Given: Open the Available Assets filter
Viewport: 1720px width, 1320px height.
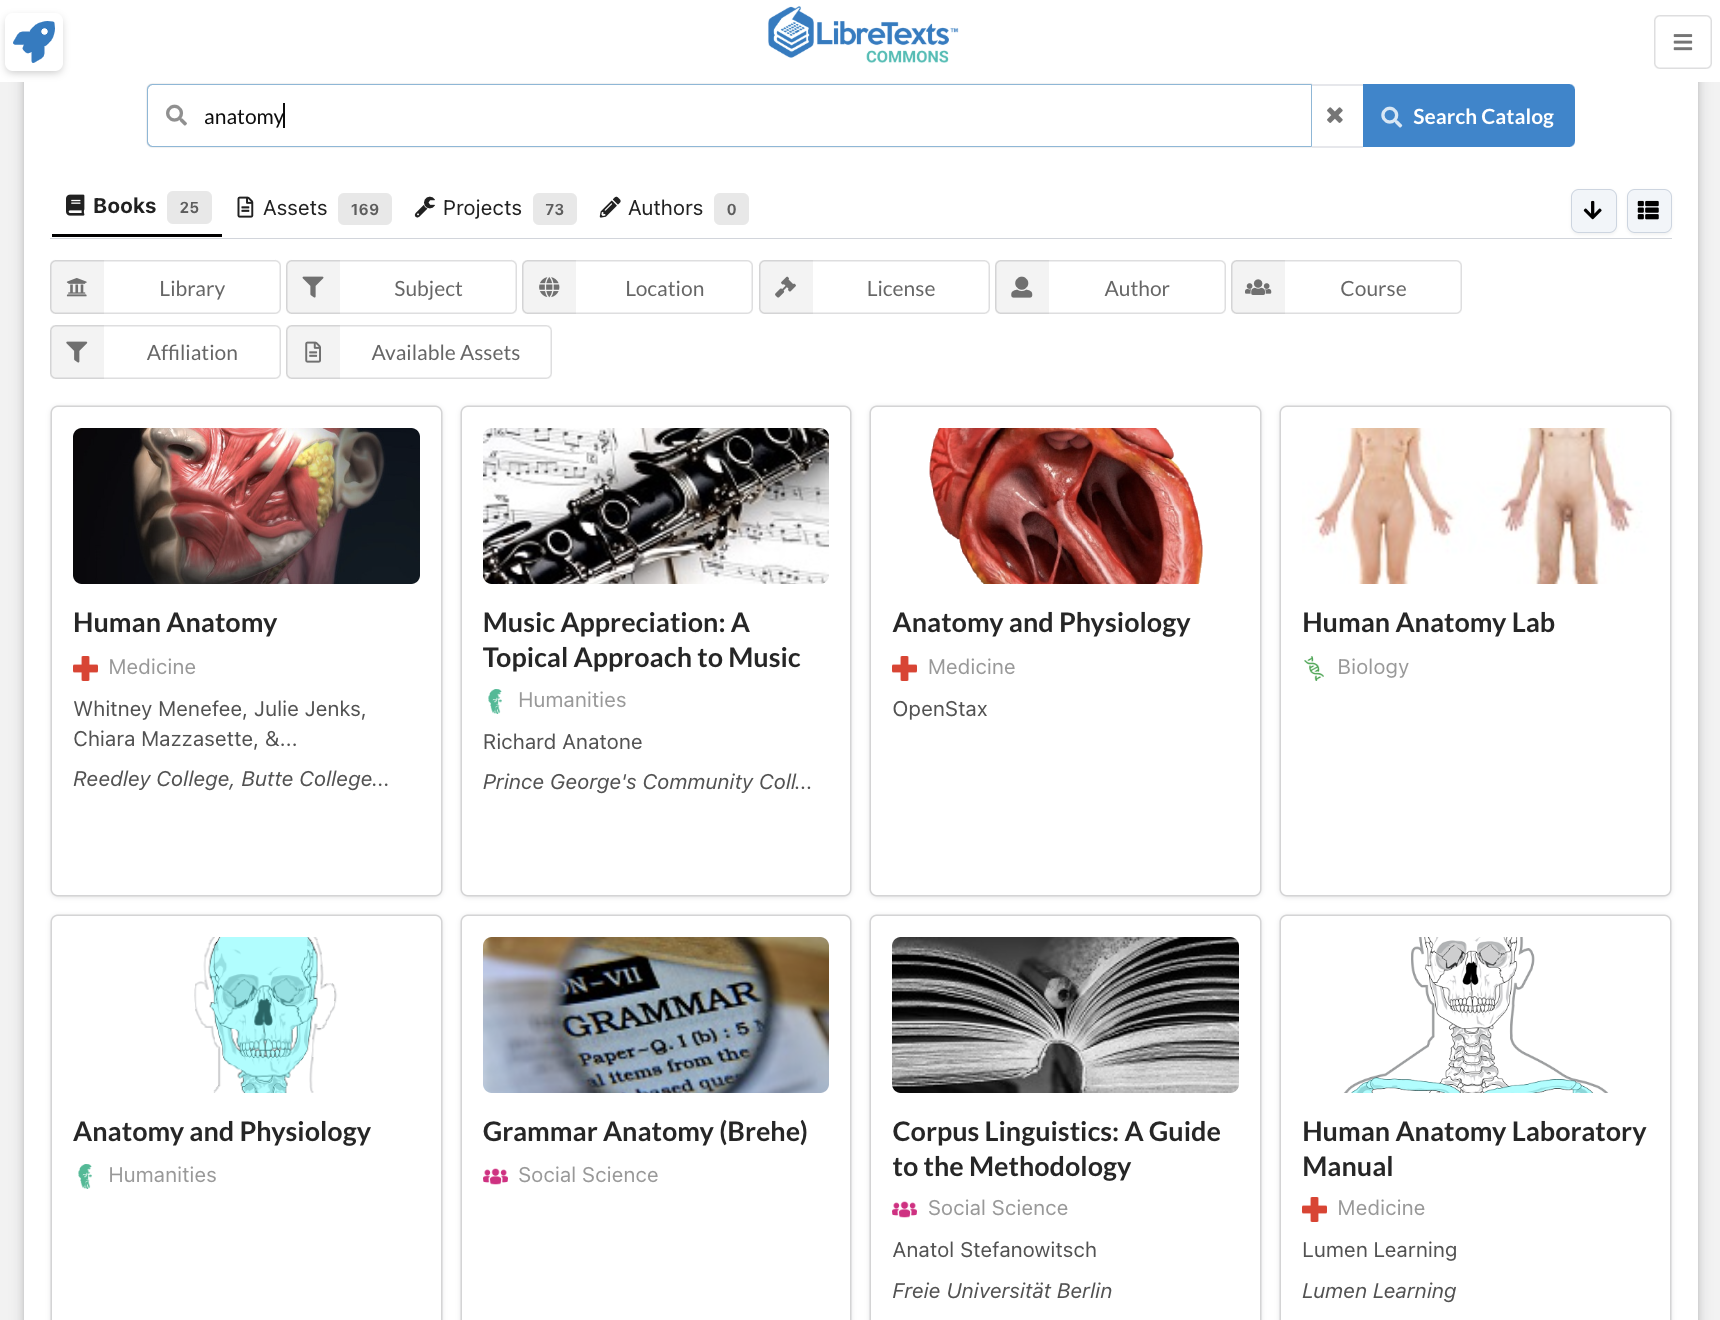Looking at the screenshot, I should [x=419, y=352].
